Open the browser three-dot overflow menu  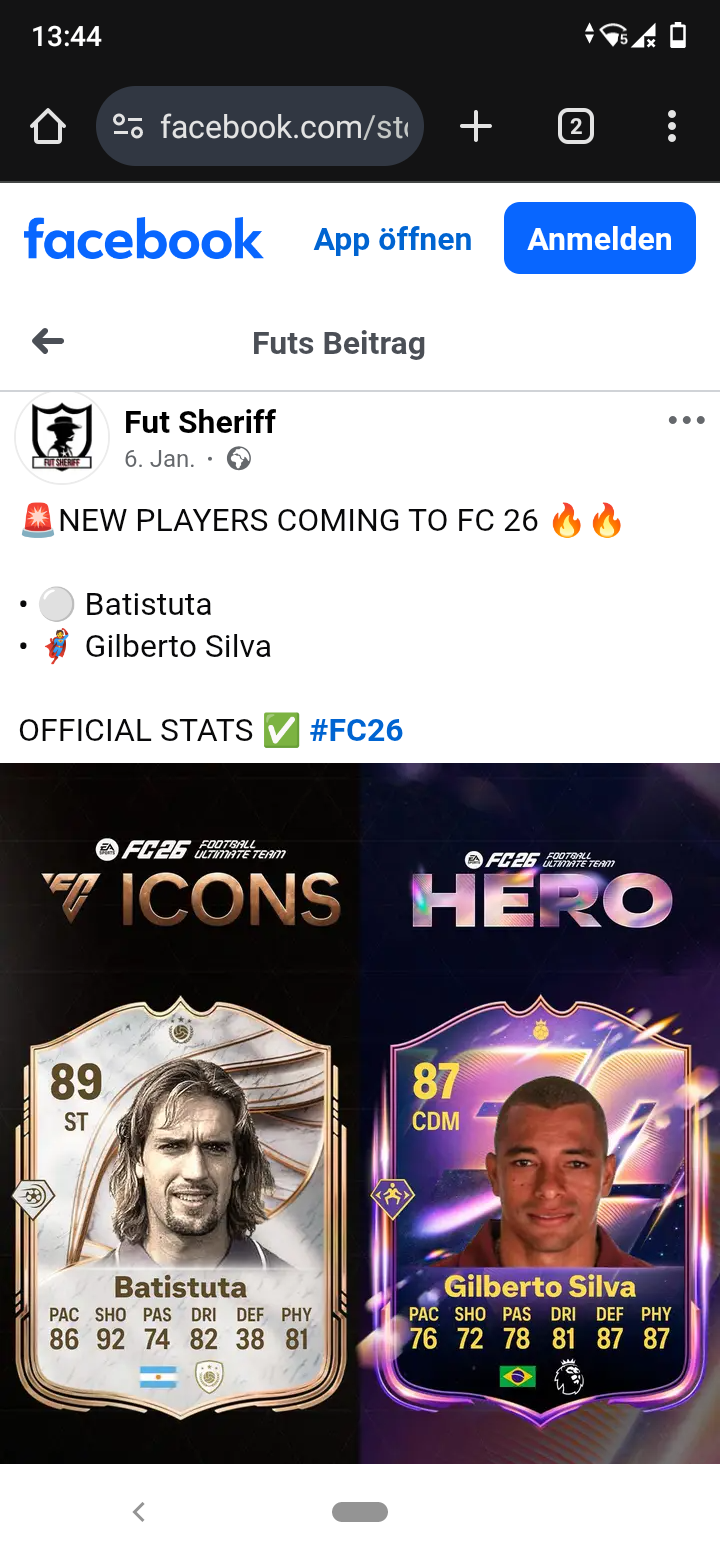[672, 127]
